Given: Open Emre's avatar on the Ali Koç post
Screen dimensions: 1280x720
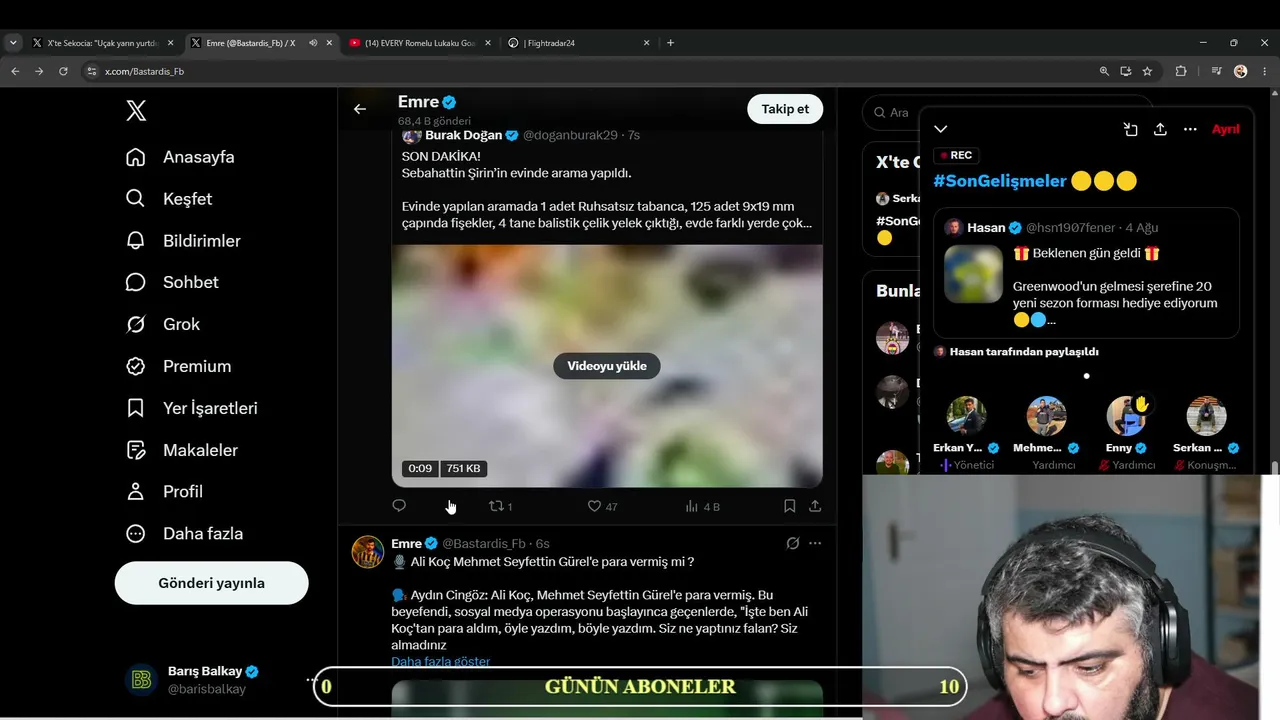Looking at the screenshot, I should 368,552.
